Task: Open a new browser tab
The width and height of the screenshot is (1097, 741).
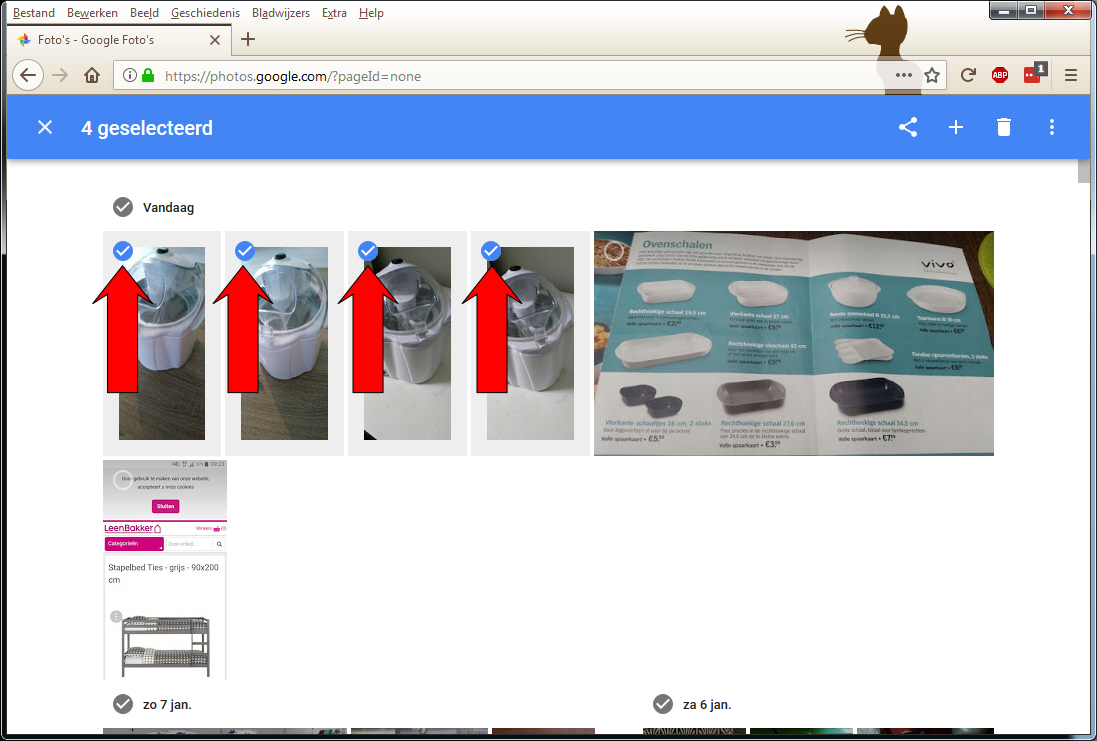Action: tap(248, 39)
